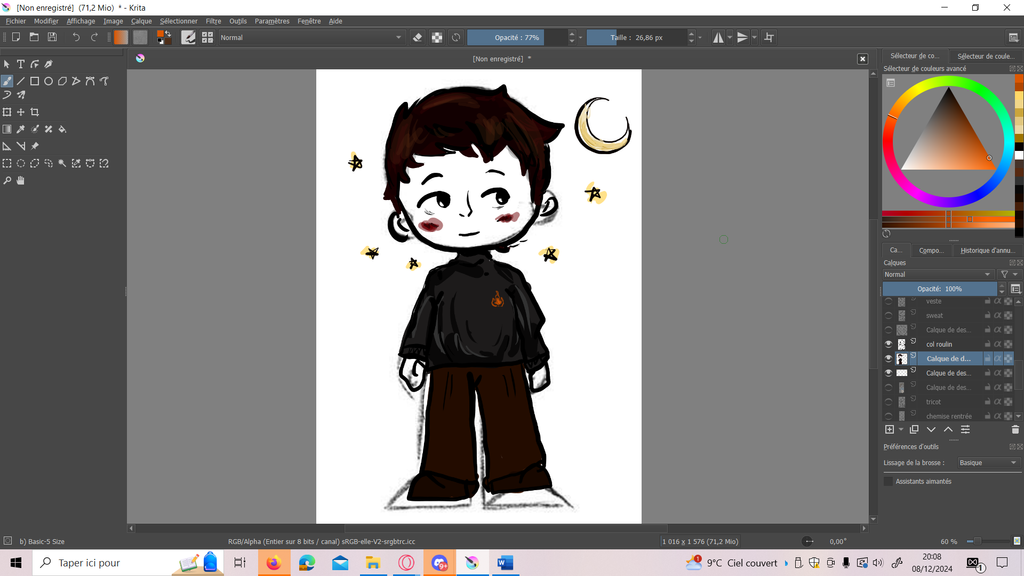Click the brush Opacité 77% slider
The width and height of the screenshot is (1024, 576).
tap(516, 37)
